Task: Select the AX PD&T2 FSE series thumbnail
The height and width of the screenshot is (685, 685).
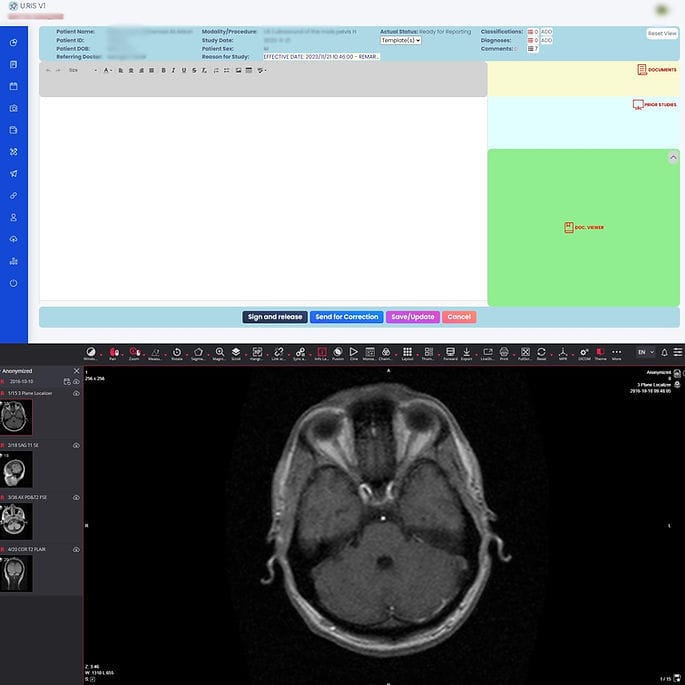Action: coord(17,521)
